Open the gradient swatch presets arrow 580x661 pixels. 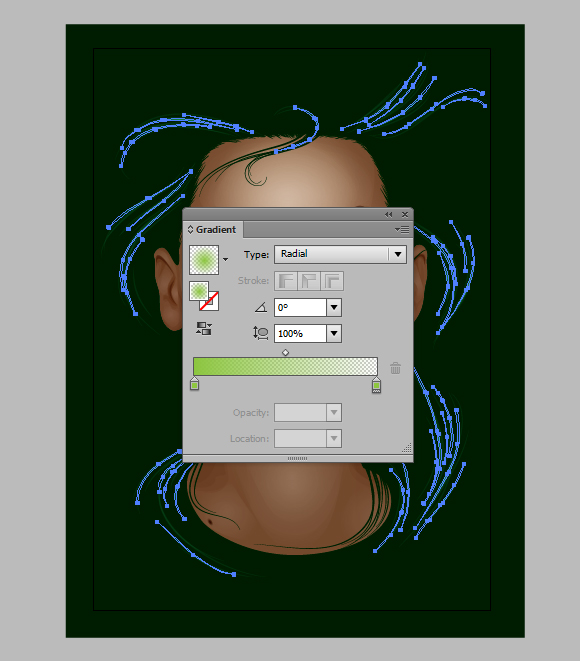pos(226,259)
